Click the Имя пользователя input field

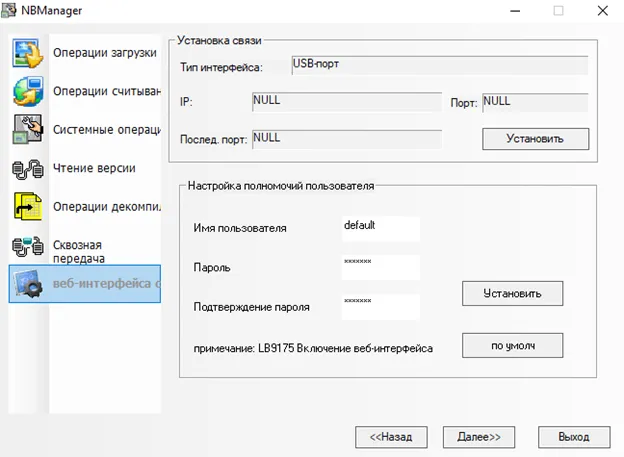tap(380, 228)
